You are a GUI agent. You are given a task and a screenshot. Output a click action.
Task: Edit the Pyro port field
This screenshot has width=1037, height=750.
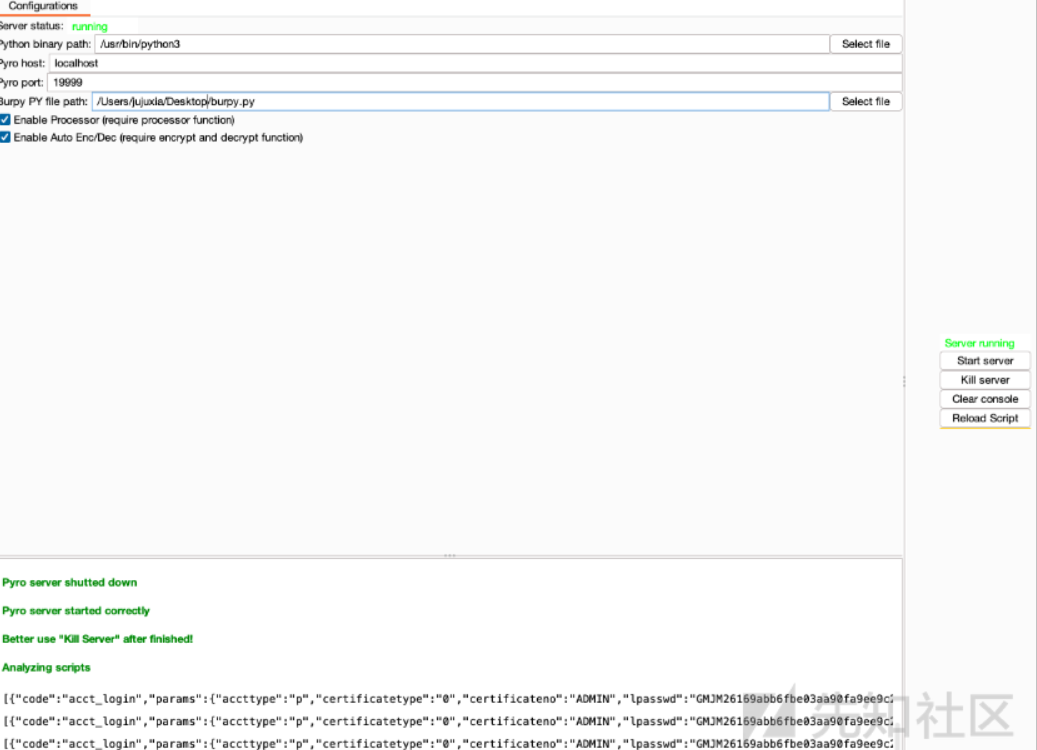click(x=474, y=82)
